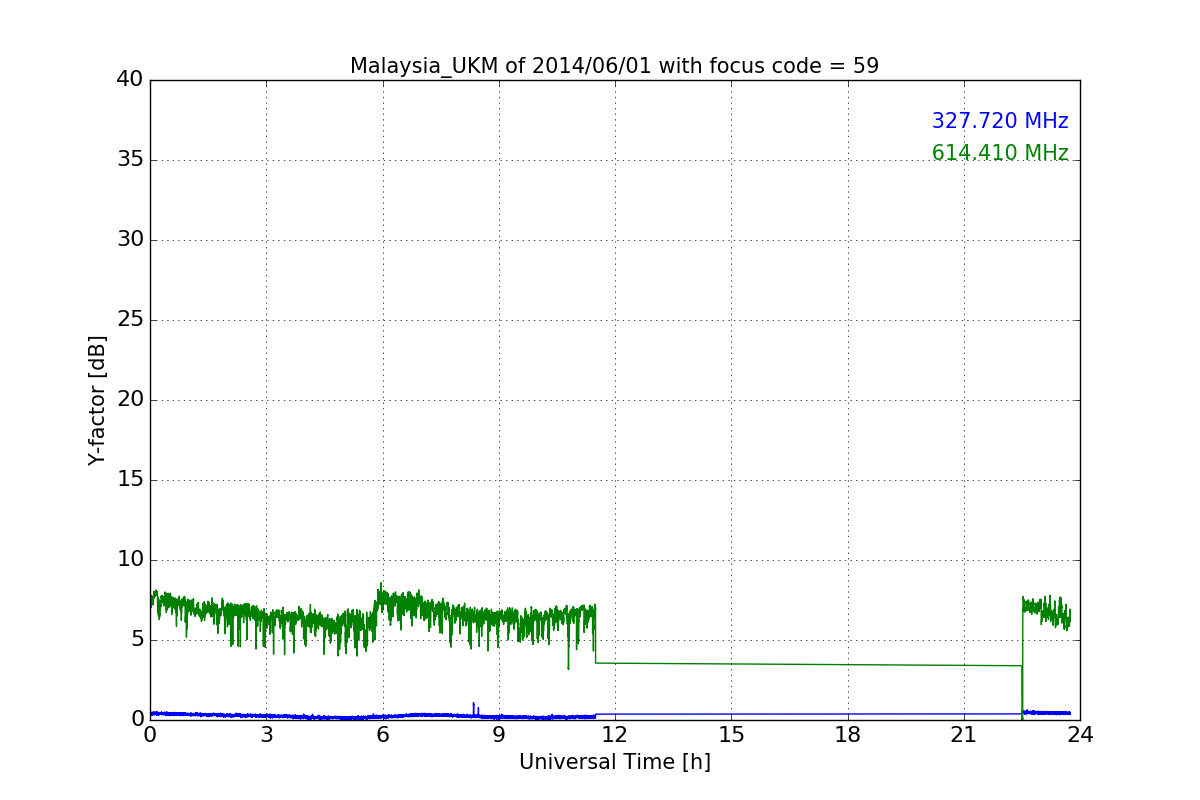The width and height of the screenshot is (1200, 800).
Task: Select the '327.720 MHz' legend label
Action: (x=1000, y=121)
